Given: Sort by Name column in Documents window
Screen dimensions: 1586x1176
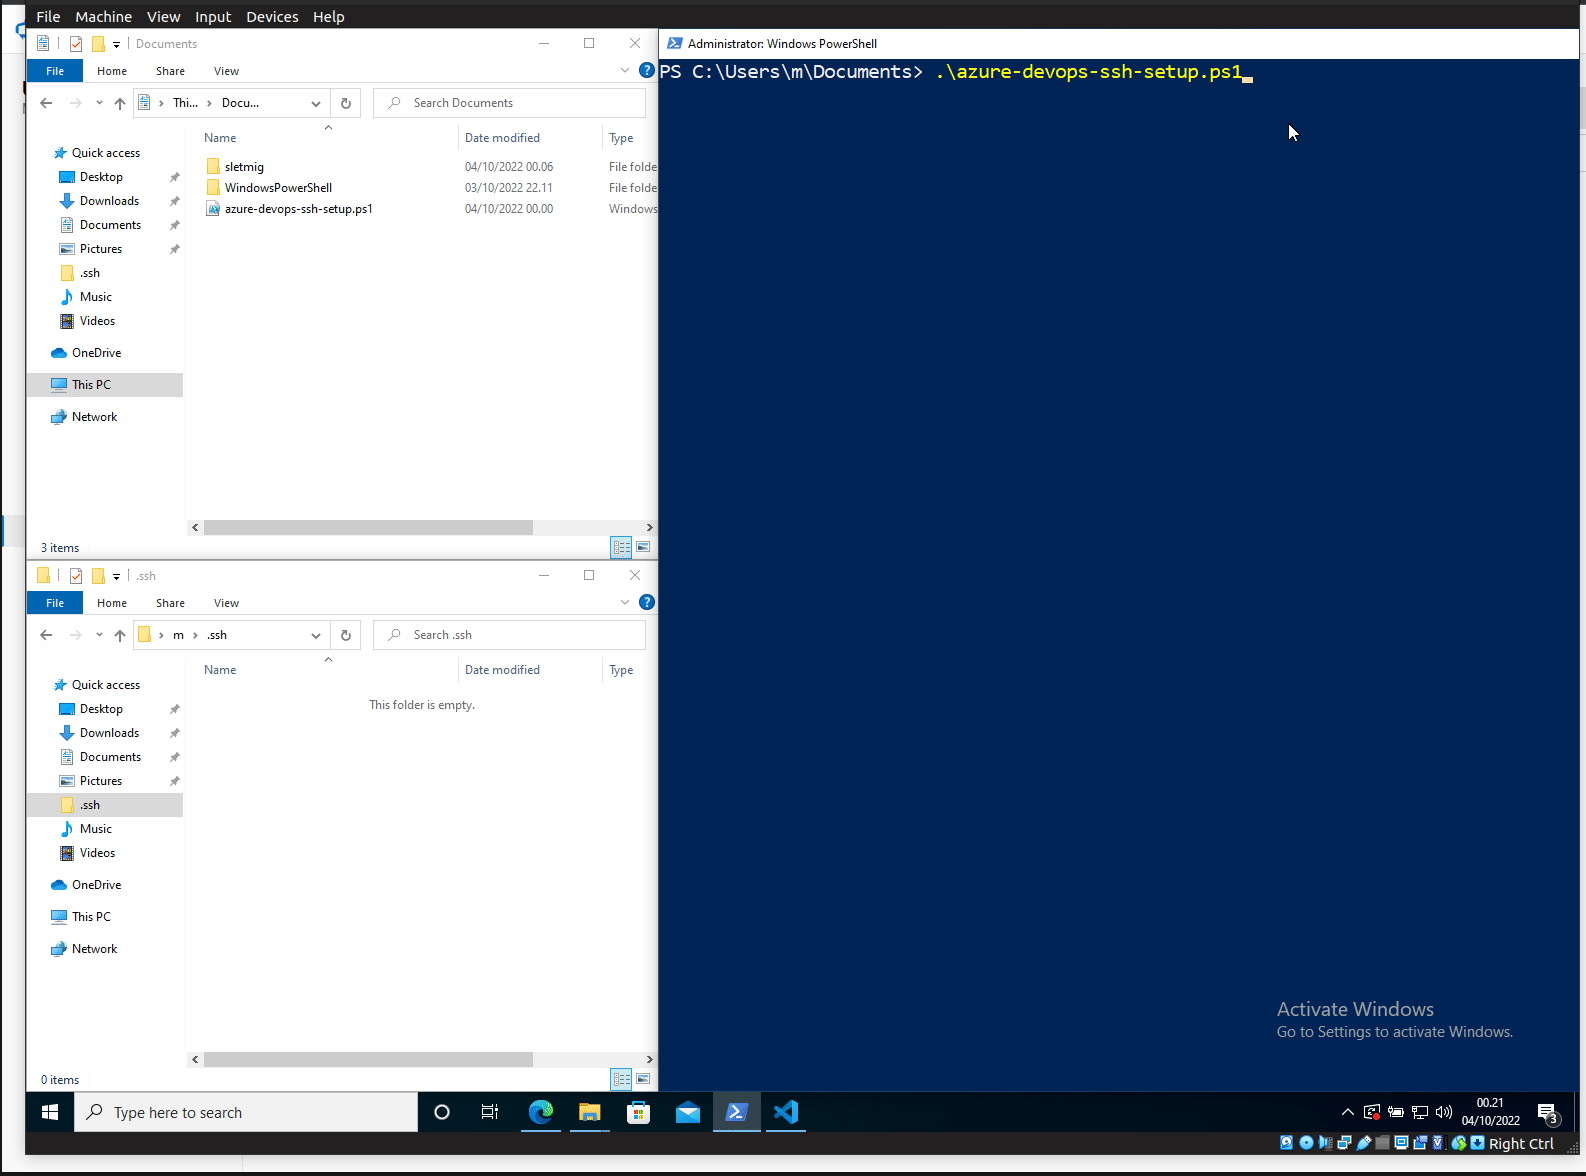Looking at the screenshot, I should pos(220,138).
